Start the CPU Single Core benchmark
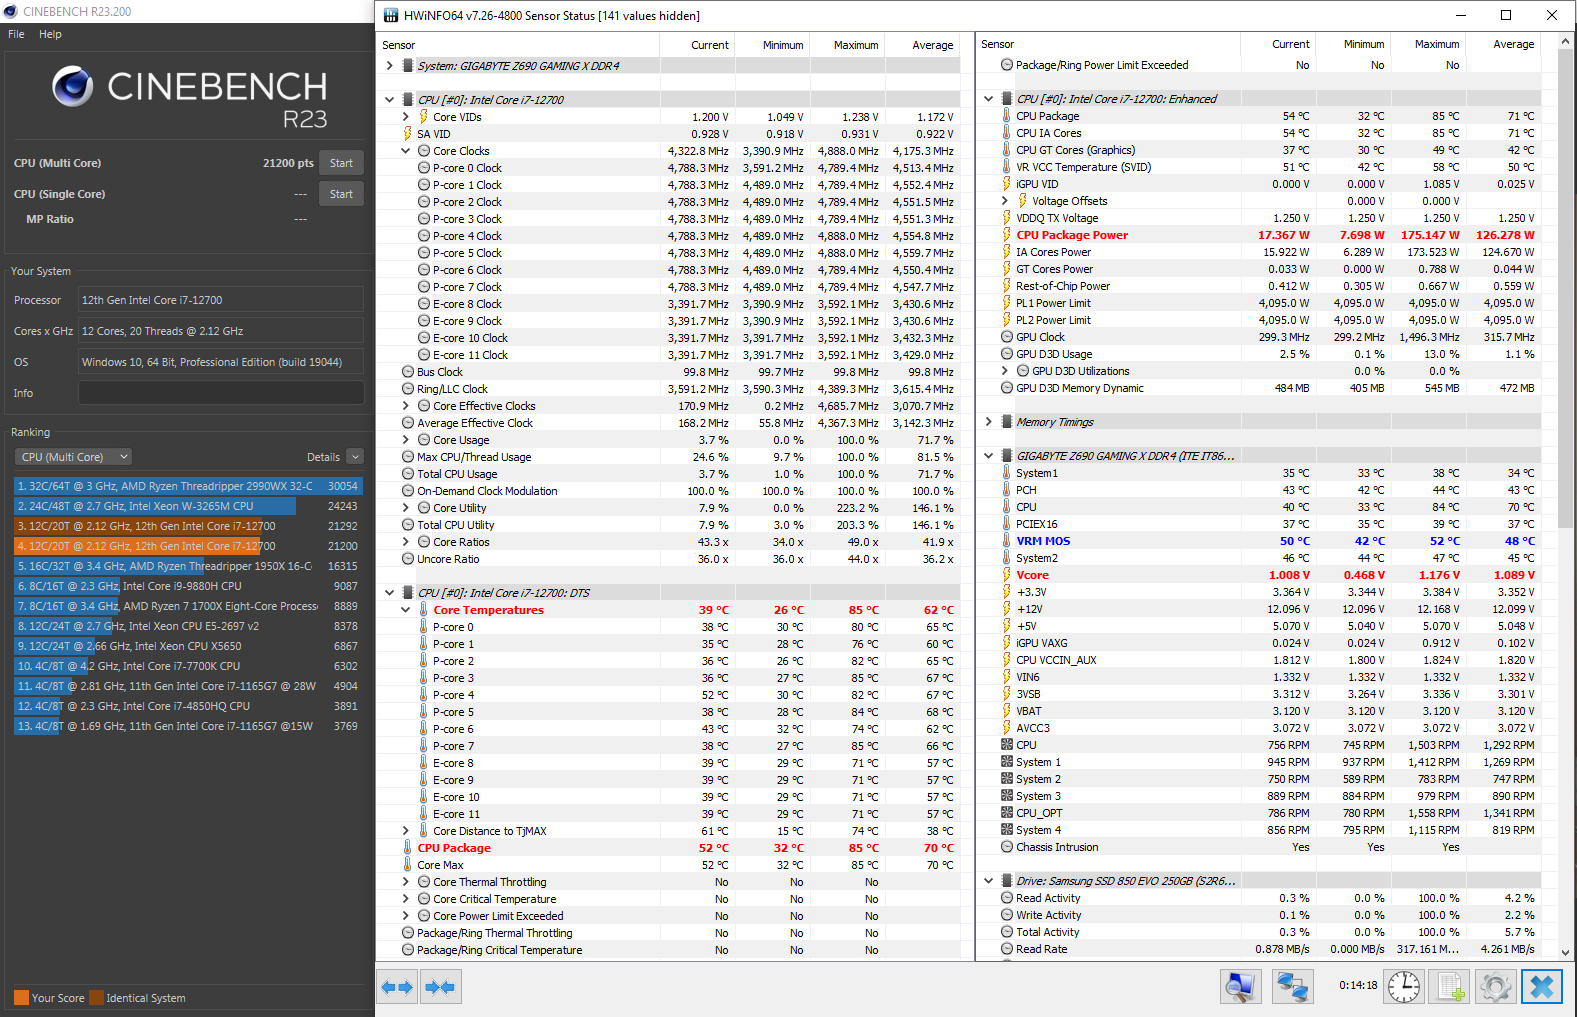 point(341,194)
